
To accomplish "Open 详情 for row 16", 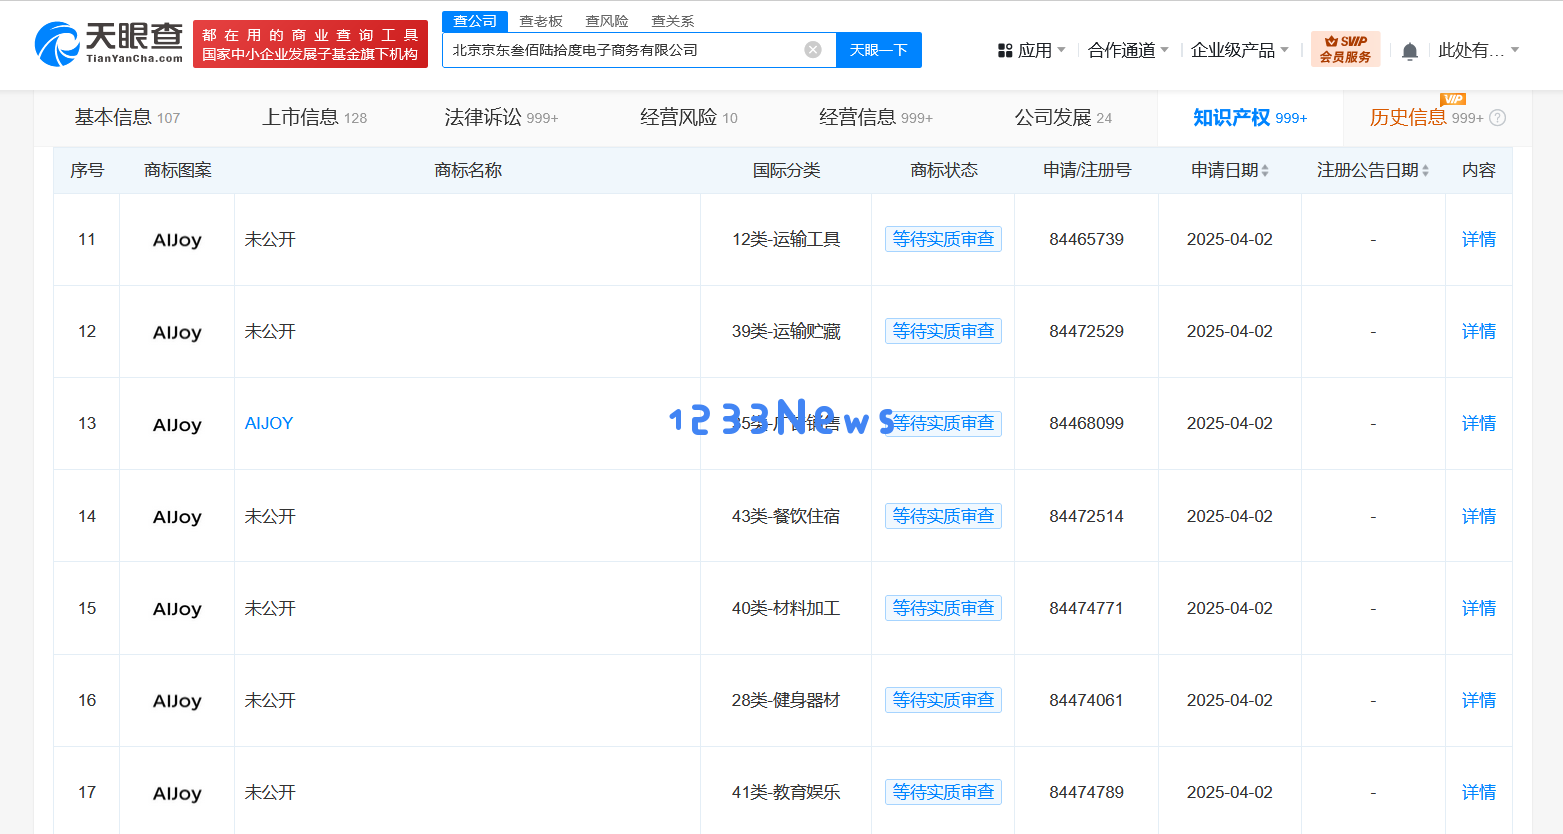I will point(1479,701).
